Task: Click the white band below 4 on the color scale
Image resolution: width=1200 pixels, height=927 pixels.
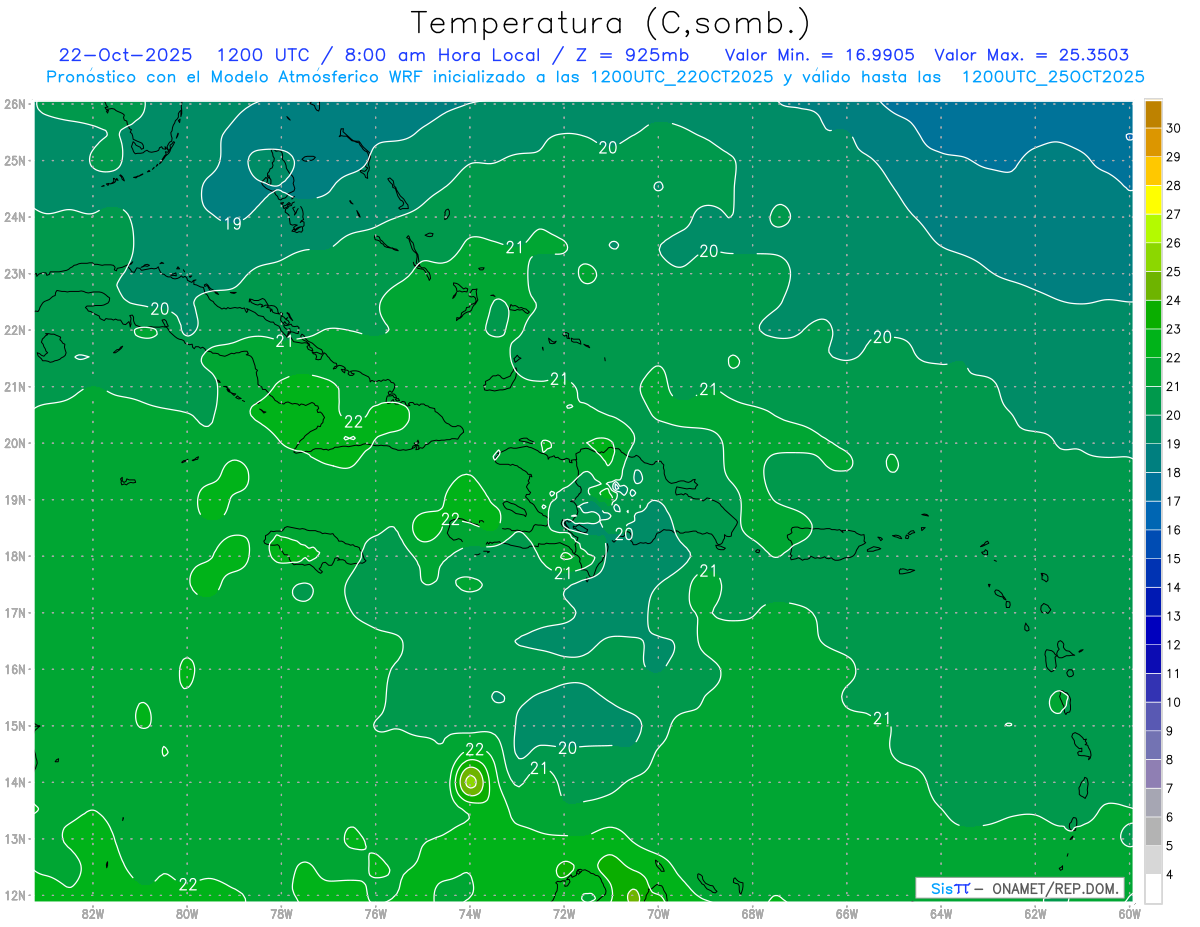Action: (1153, 888)
